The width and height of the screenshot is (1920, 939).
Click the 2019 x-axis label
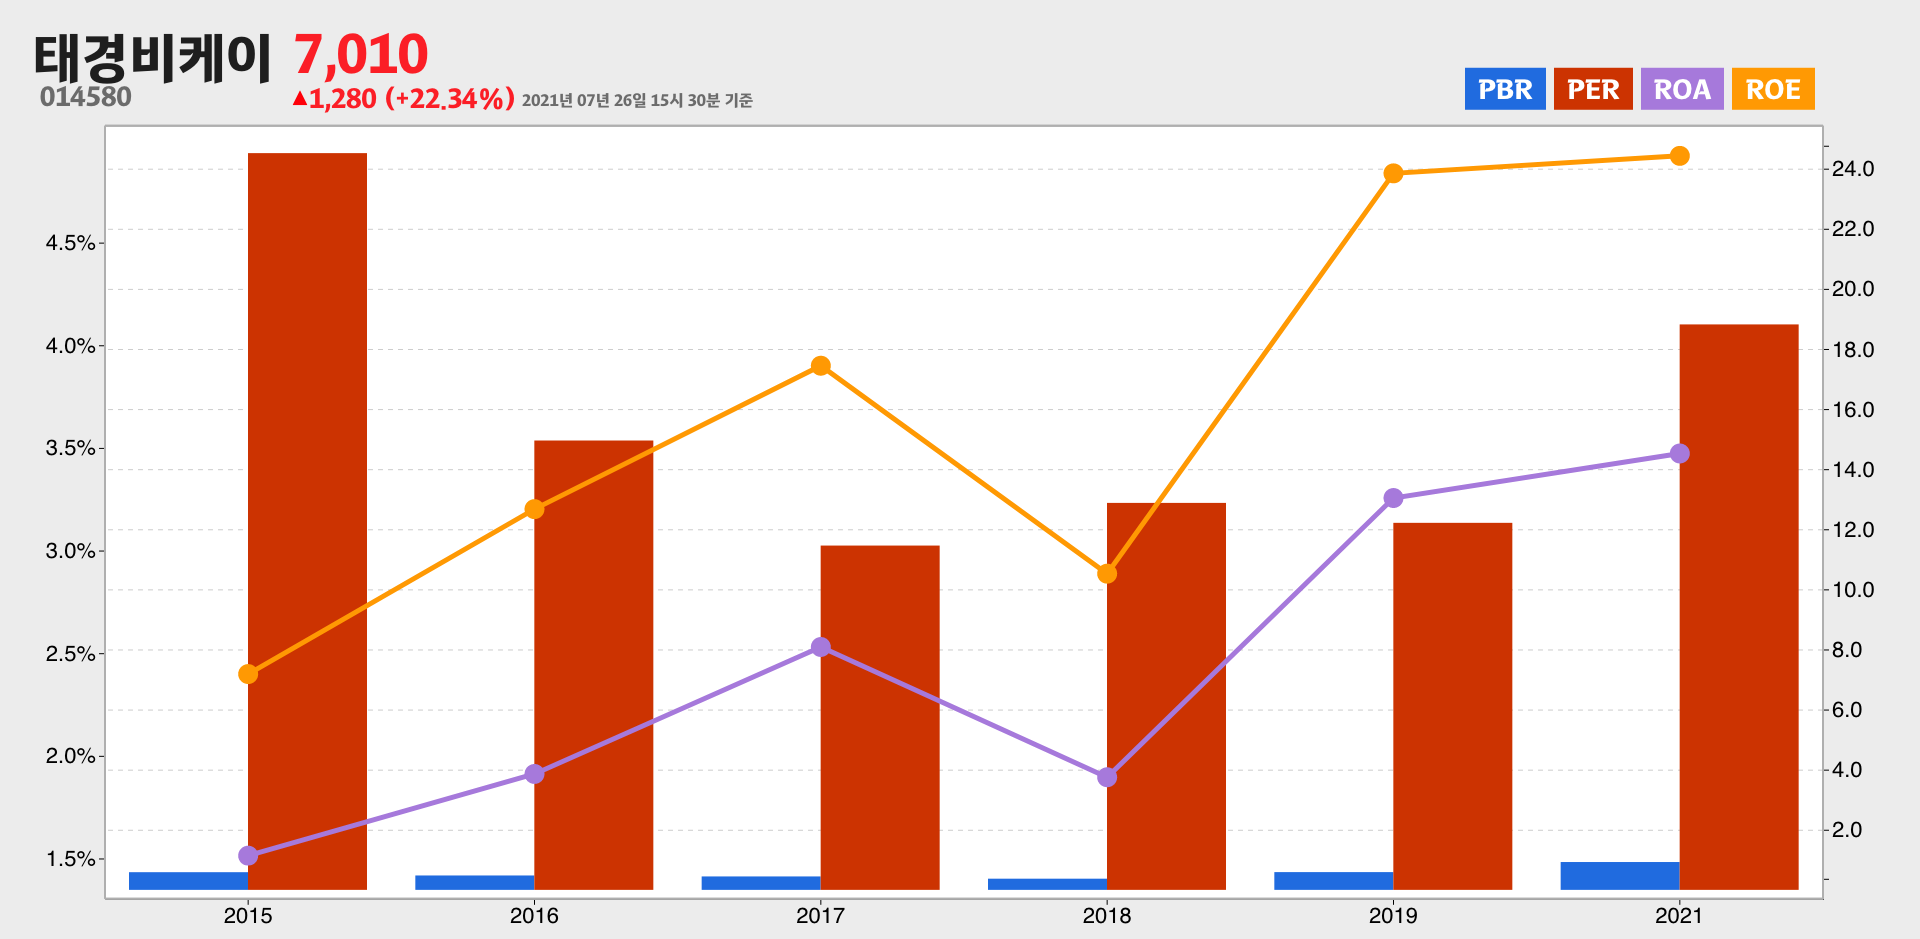[1393, 915]
